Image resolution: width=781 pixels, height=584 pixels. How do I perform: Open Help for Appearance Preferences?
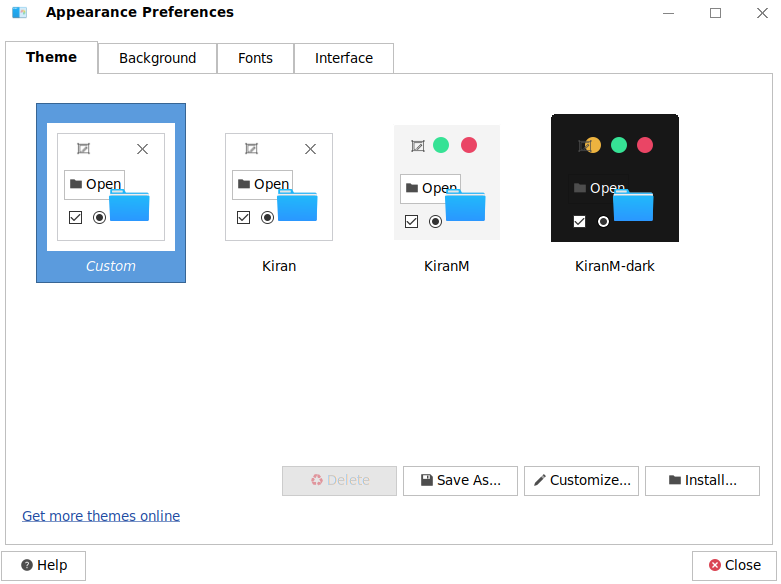pos(44,565)
